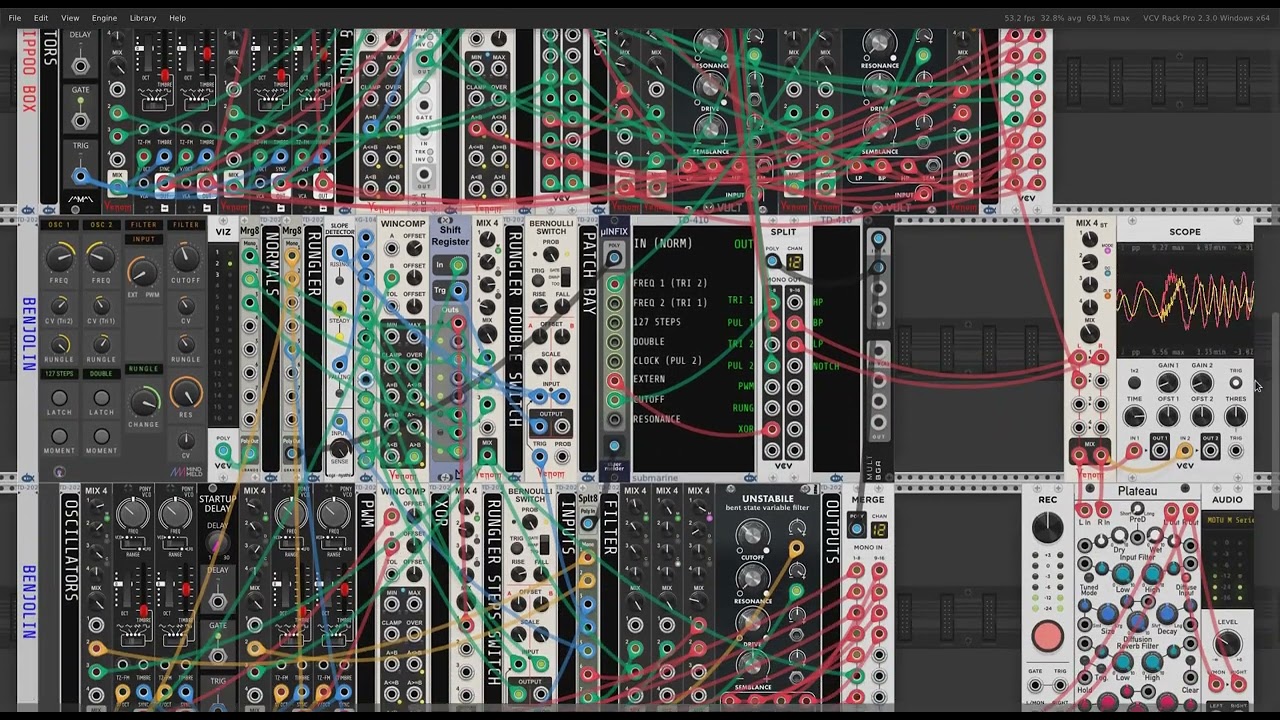
Task: Click SCOPE TIME knob
Action: click(x=1134, y=417)
